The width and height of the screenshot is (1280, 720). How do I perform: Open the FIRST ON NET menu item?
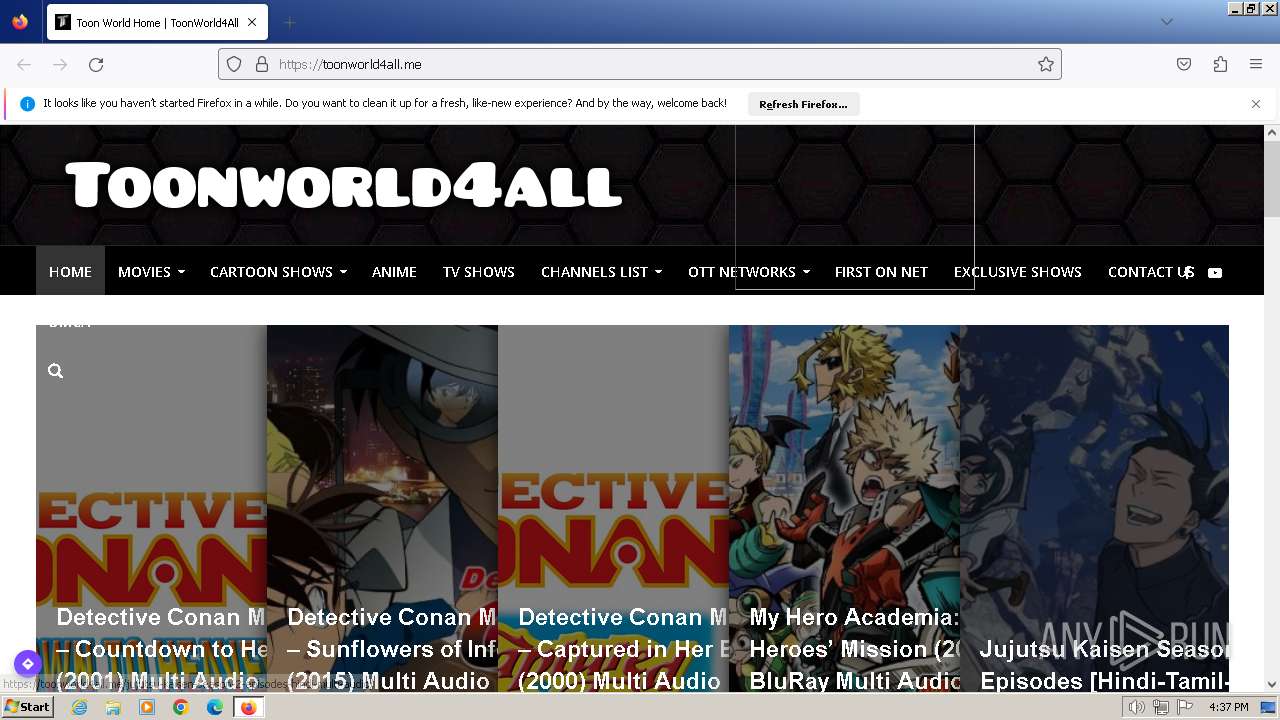point(881,271)
